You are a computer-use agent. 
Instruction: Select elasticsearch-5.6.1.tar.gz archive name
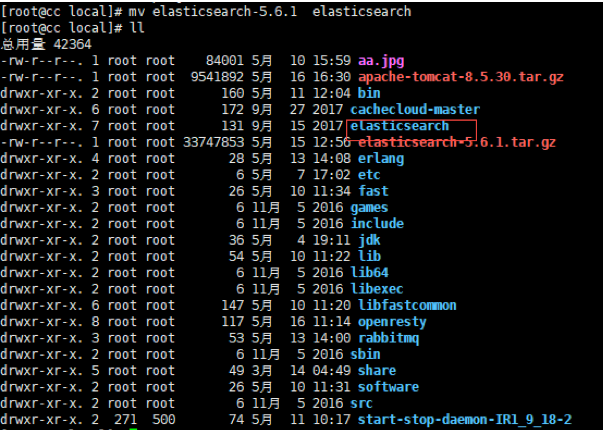[x=457, y=142]
